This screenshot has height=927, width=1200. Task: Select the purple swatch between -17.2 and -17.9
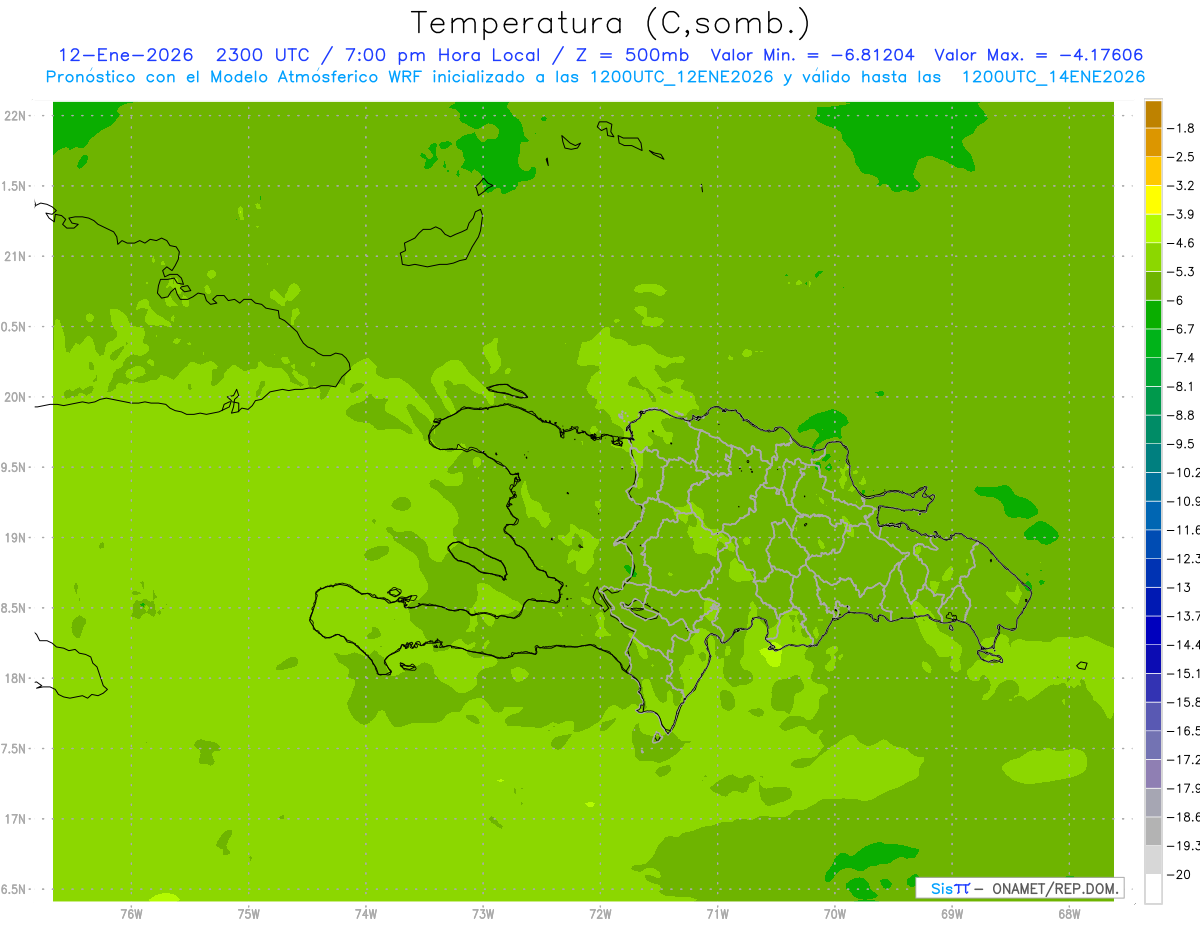pos(1153,774)
